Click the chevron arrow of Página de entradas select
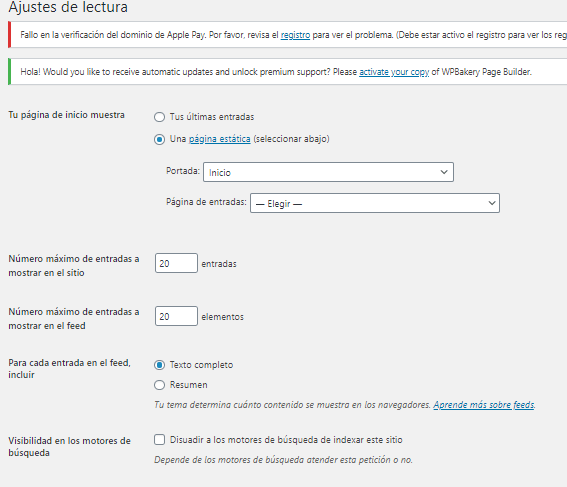This screenshot has height=487, width=567. (492, 203)
